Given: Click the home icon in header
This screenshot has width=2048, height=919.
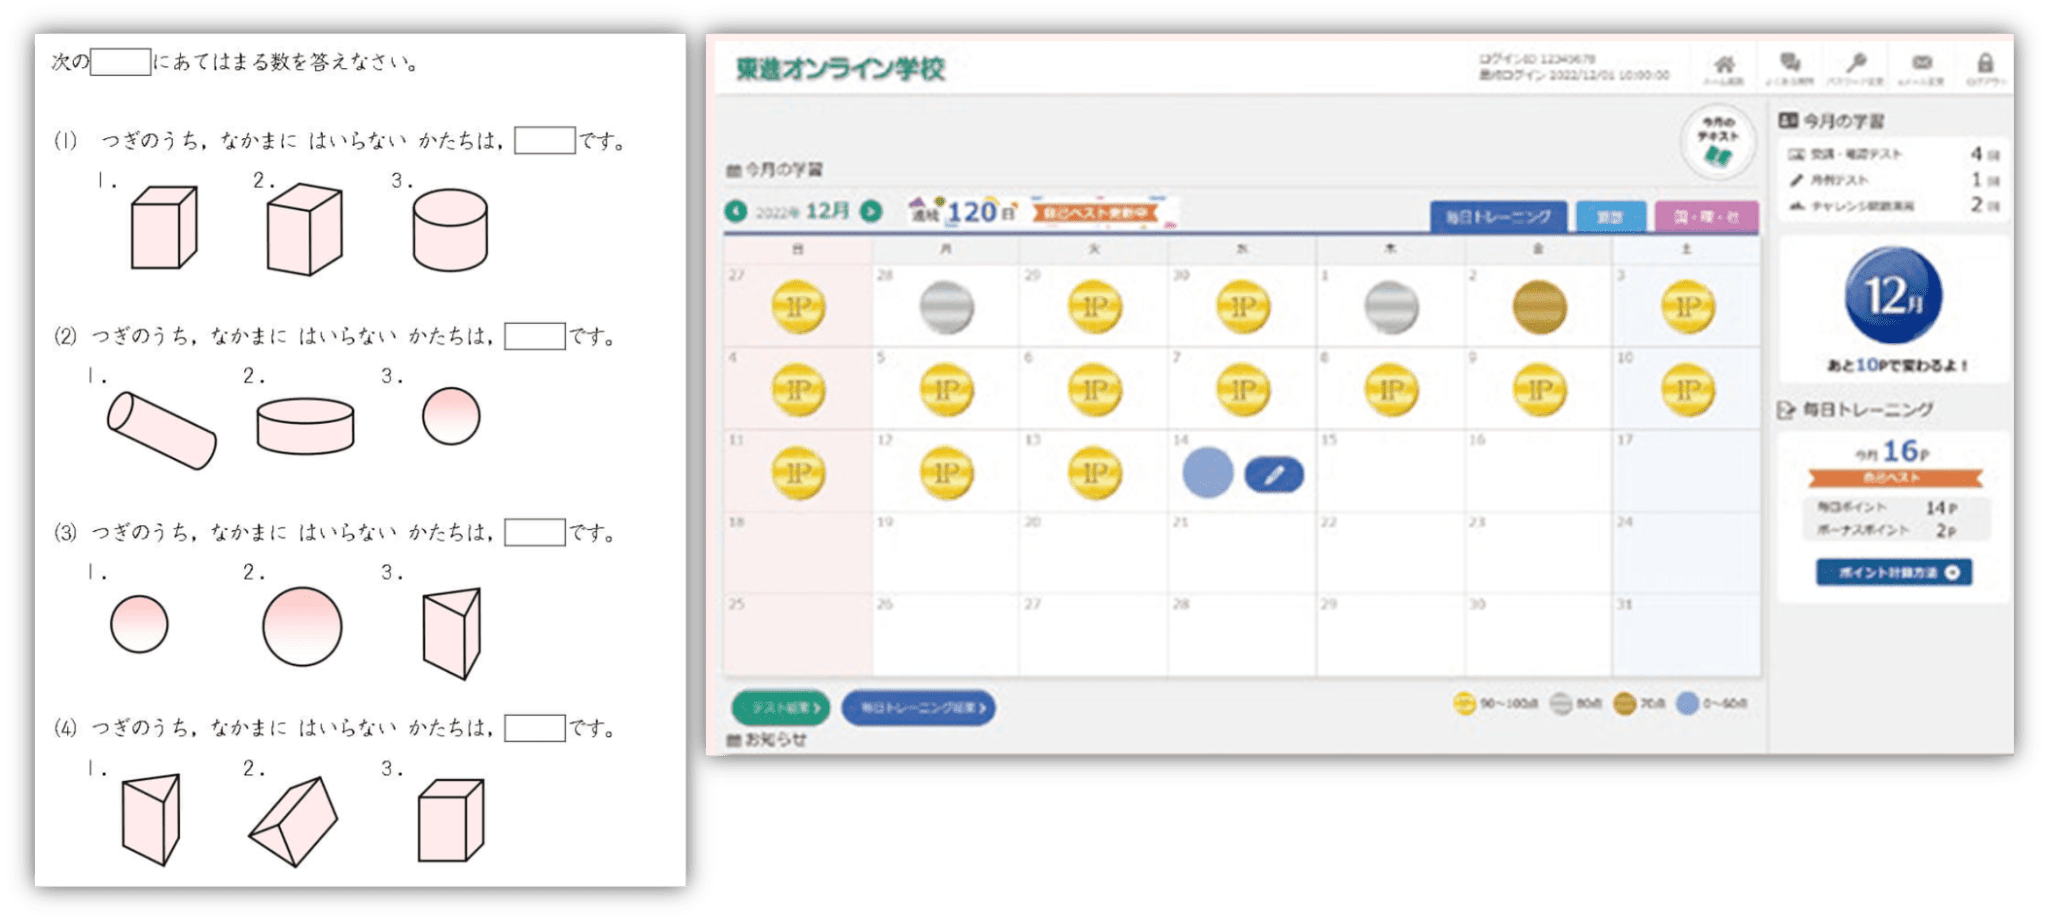Looking at the screenshot, I should click(1724, 66).
